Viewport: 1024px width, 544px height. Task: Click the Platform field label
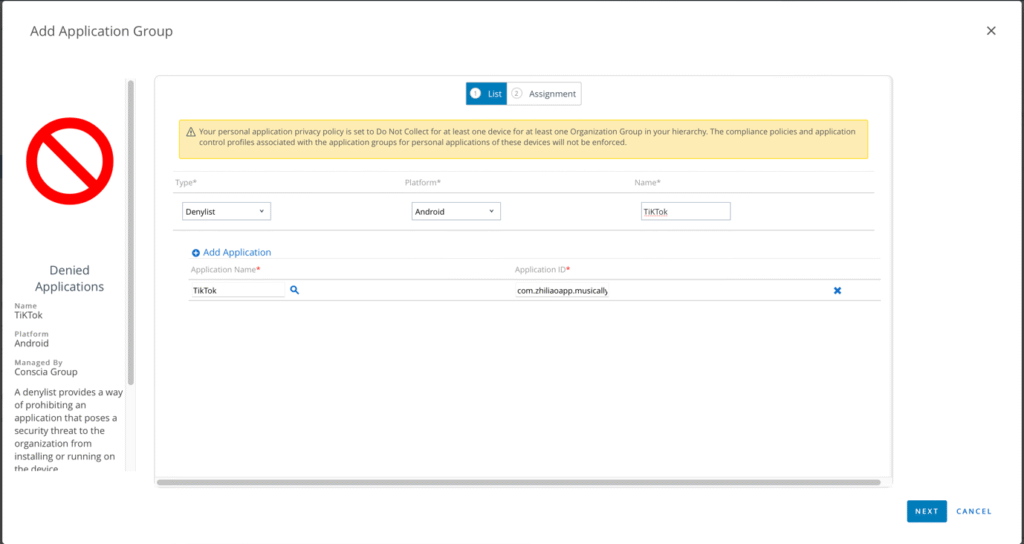tap(423, 182)
